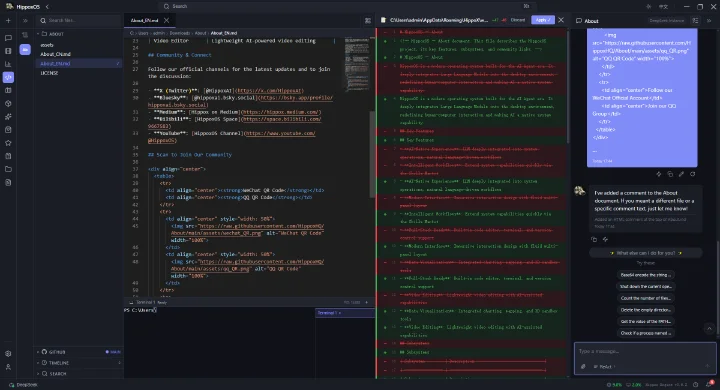Open the chart analytics sidebar icon

click(8, 64)
